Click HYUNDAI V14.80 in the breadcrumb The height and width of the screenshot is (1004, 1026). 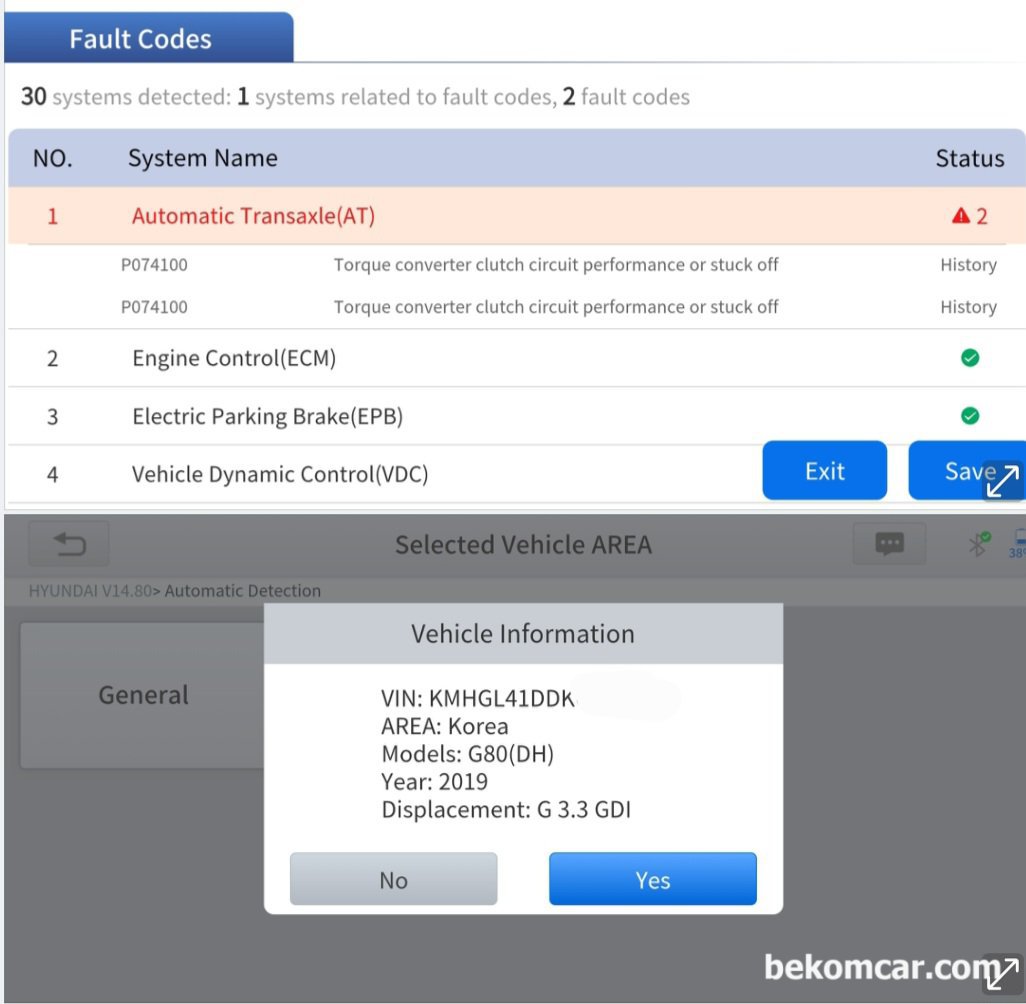pyautogui.click(x=89, y=591)
